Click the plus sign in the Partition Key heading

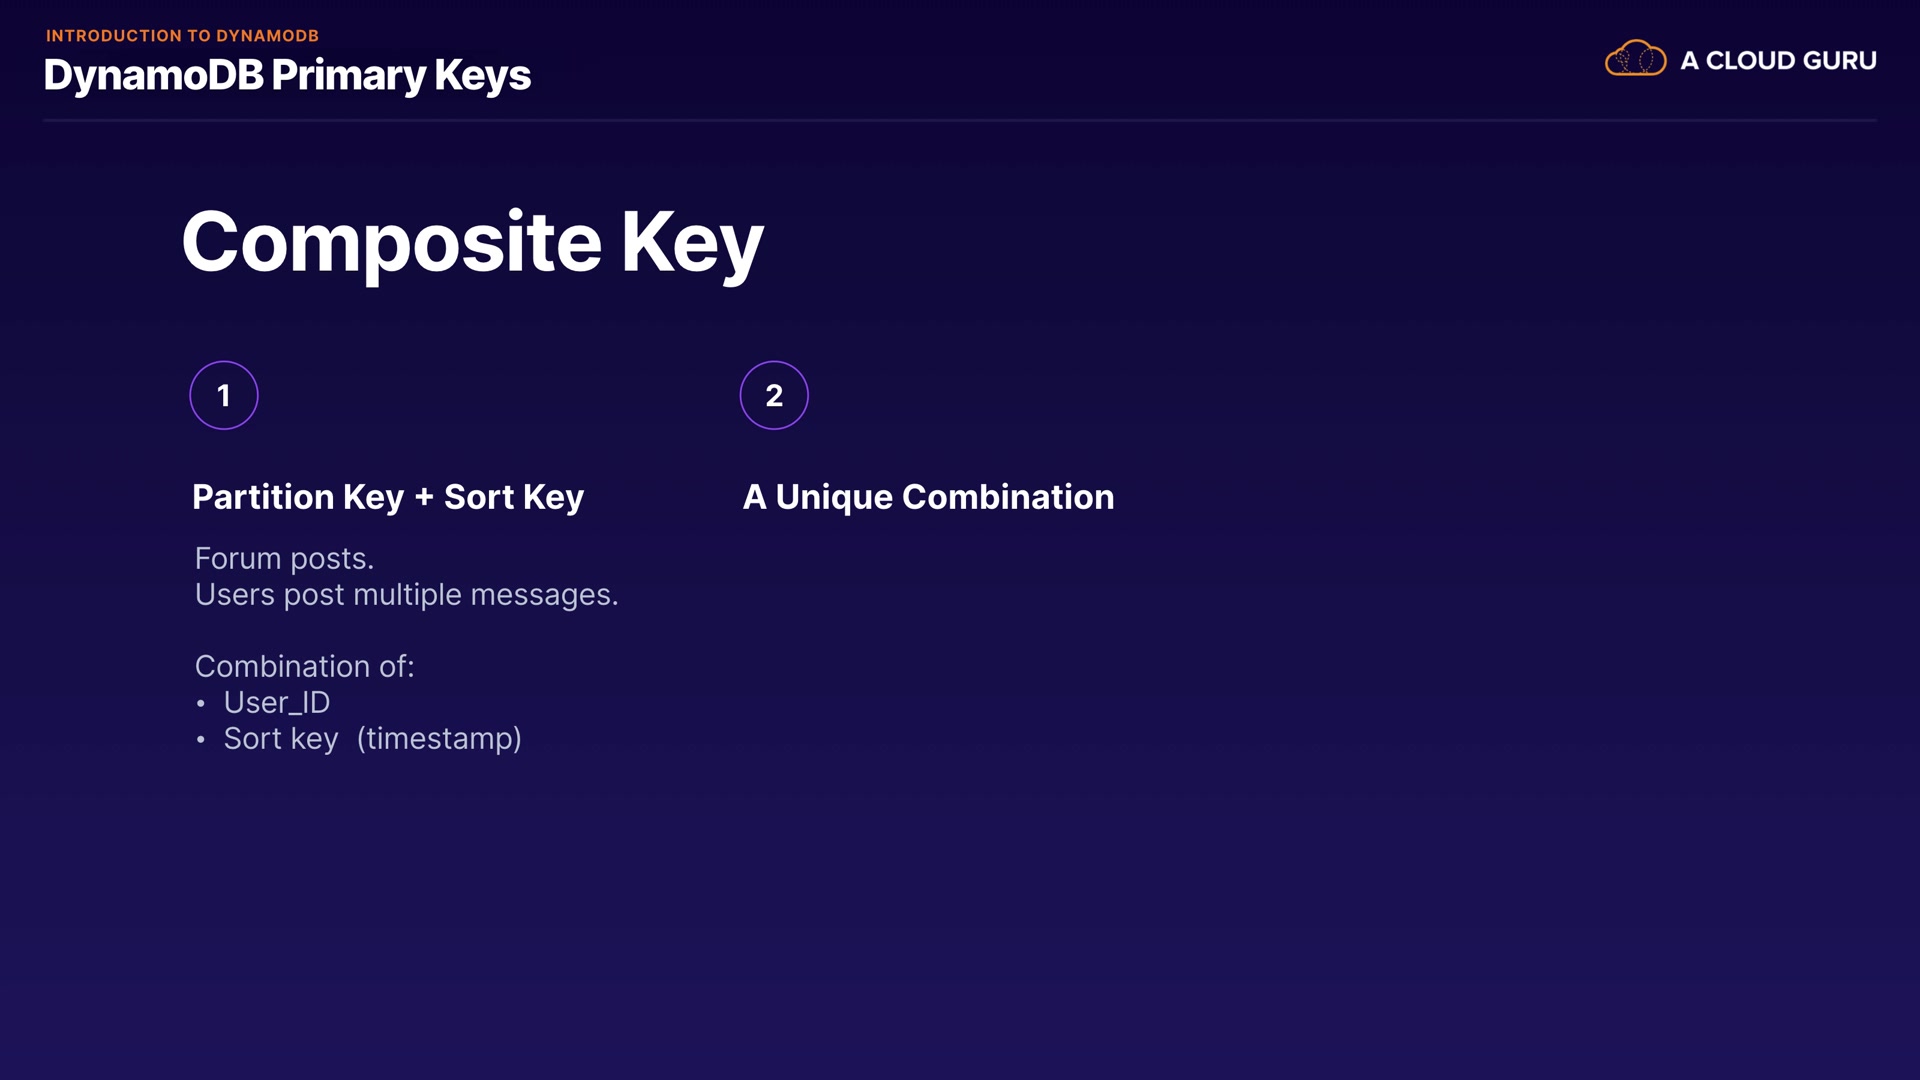click(424, 497)
